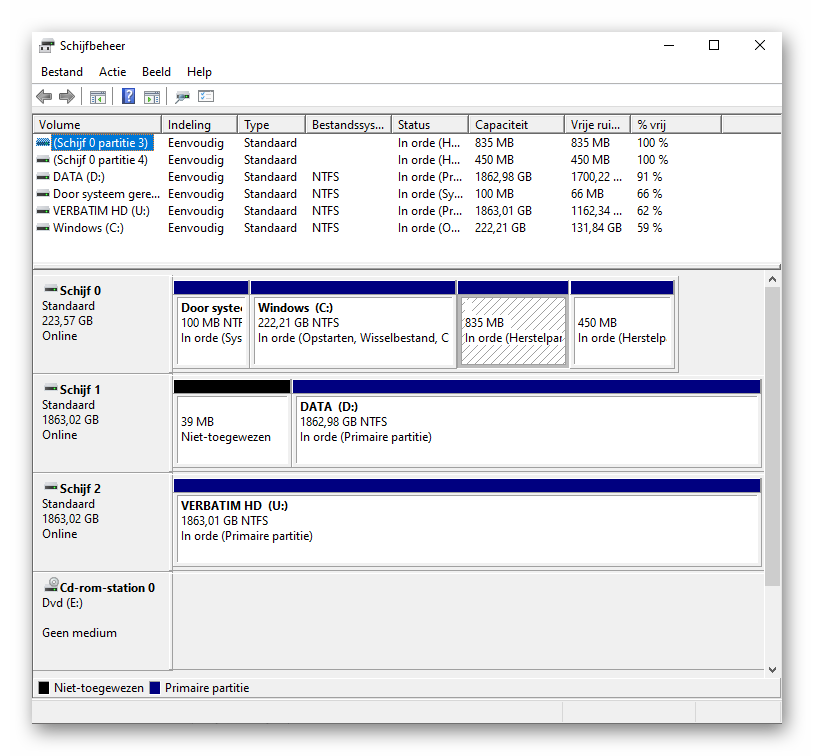Open the Beeld menu
This screenshot has width=814, height=756.
pos(156,72)
